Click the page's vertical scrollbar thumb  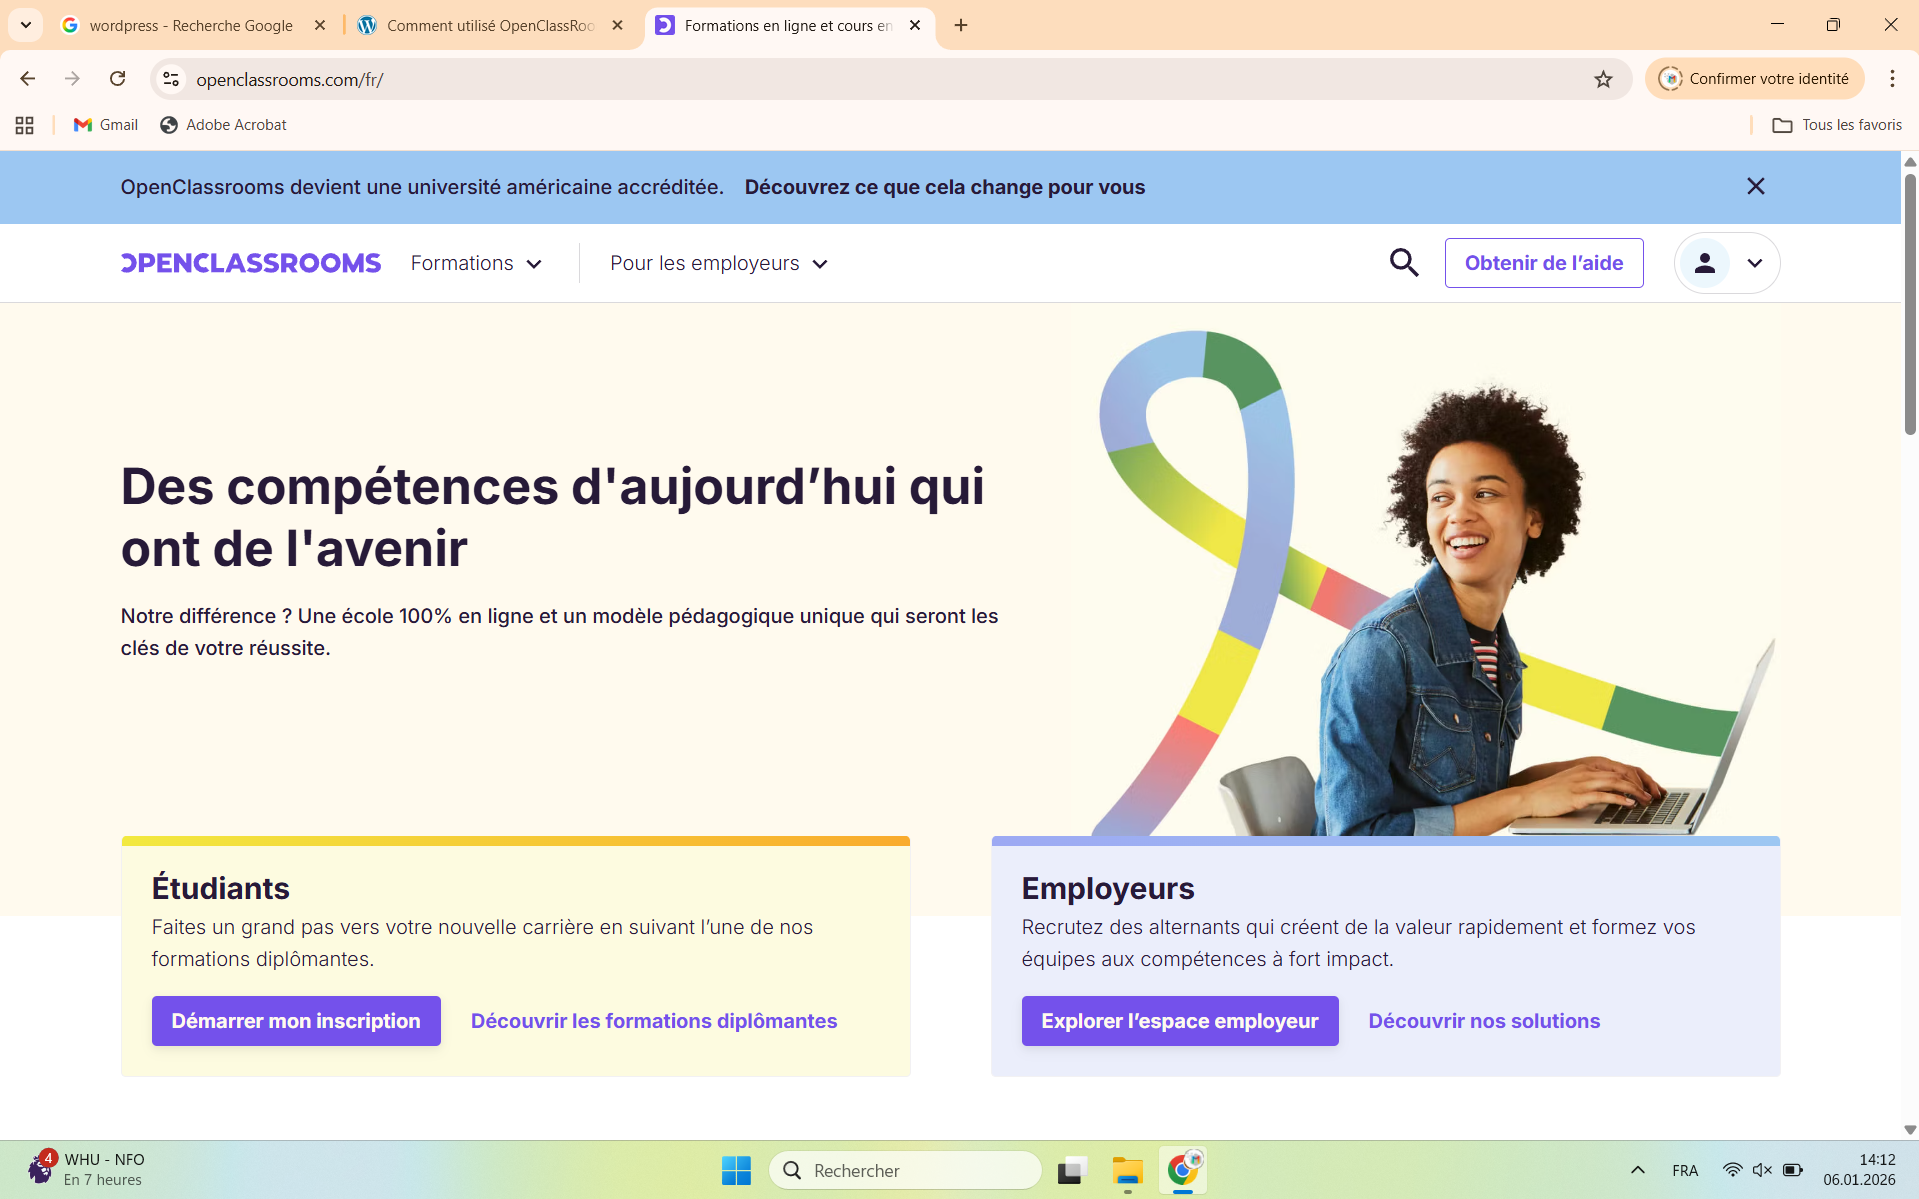(1910, 300)
